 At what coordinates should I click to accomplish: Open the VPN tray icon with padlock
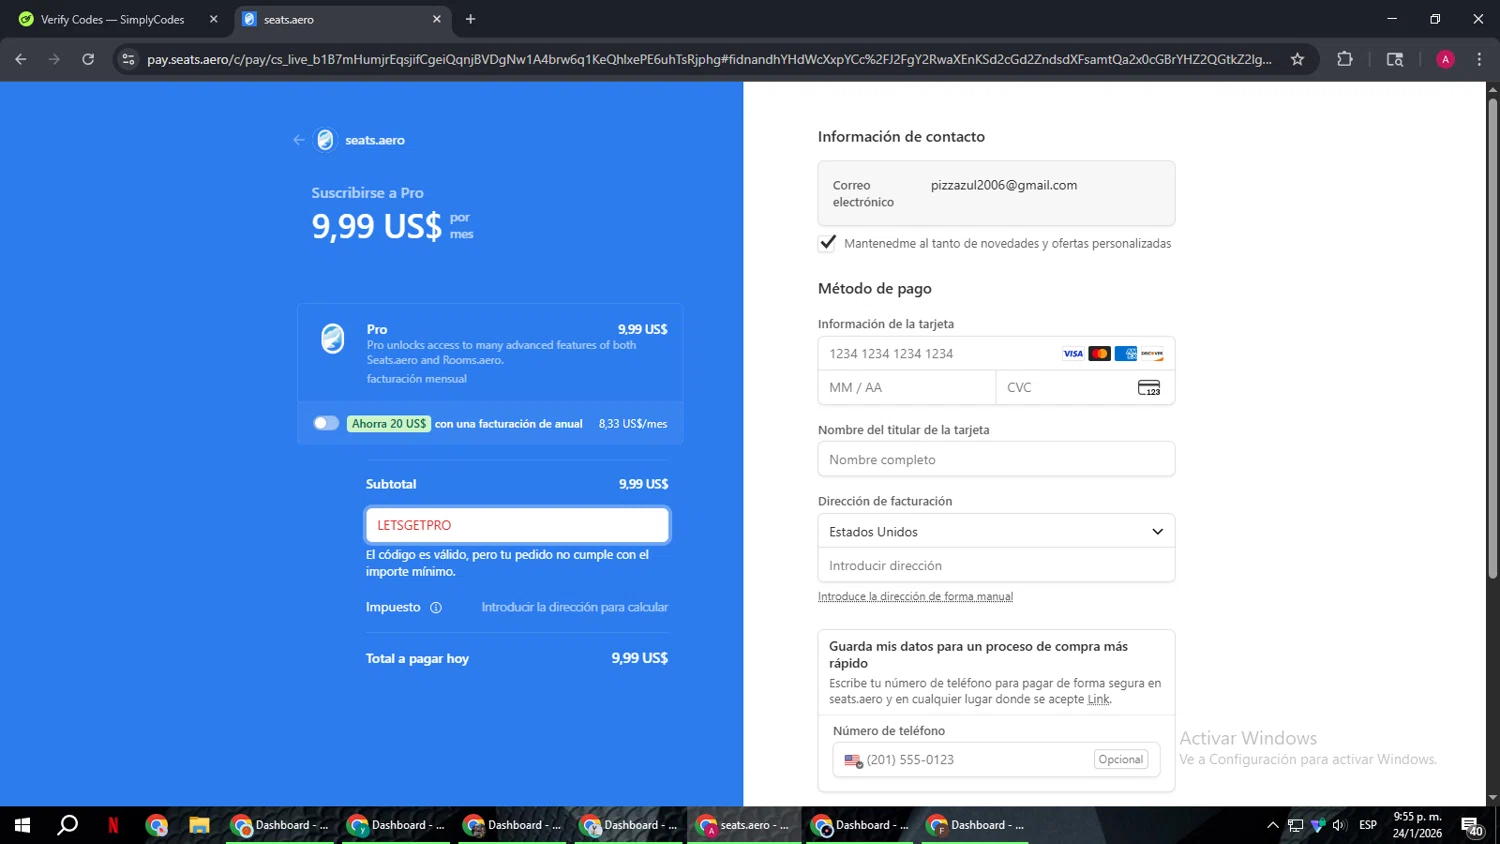[x=1317, y=825]
